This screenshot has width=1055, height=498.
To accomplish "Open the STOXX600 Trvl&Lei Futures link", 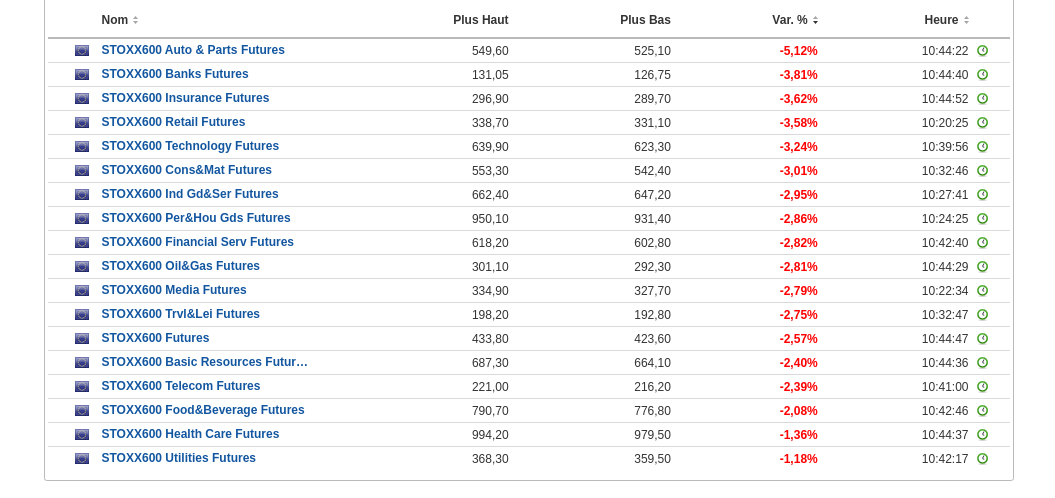I will (x=180, y=314).
